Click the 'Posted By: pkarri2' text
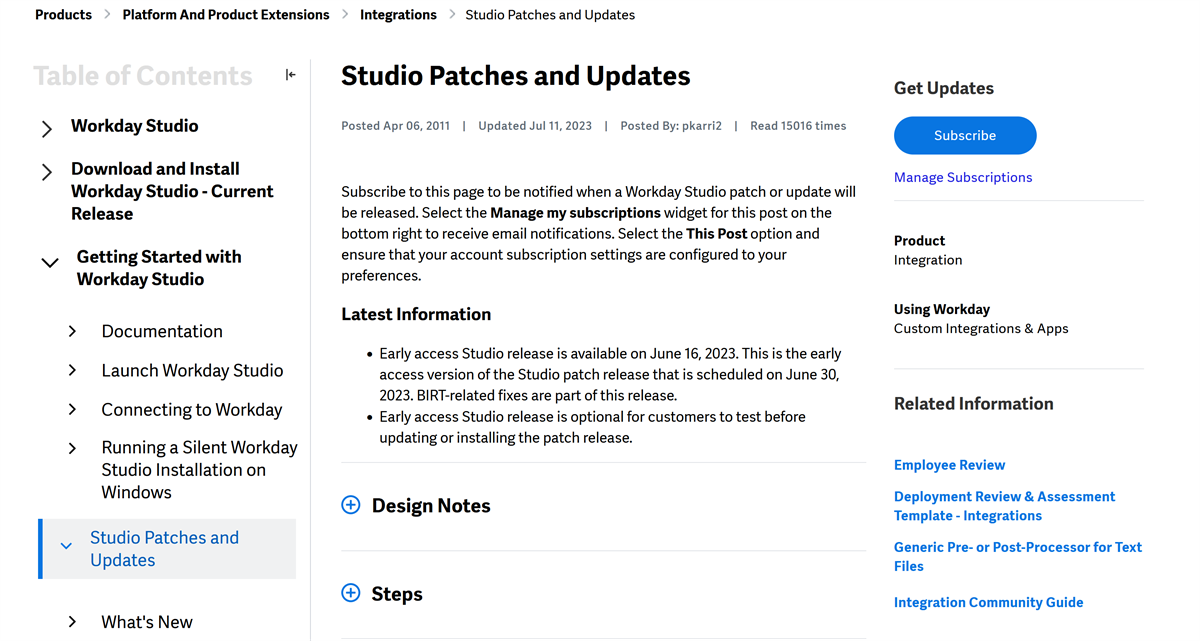 [x=671, y=126]
